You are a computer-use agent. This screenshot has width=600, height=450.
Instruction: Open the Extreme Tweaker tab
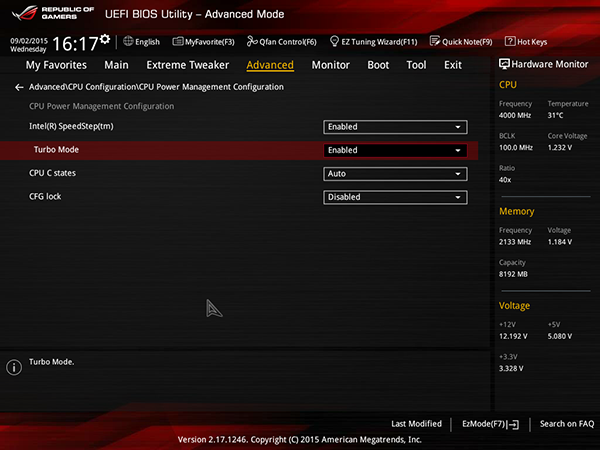pos(188,65)
